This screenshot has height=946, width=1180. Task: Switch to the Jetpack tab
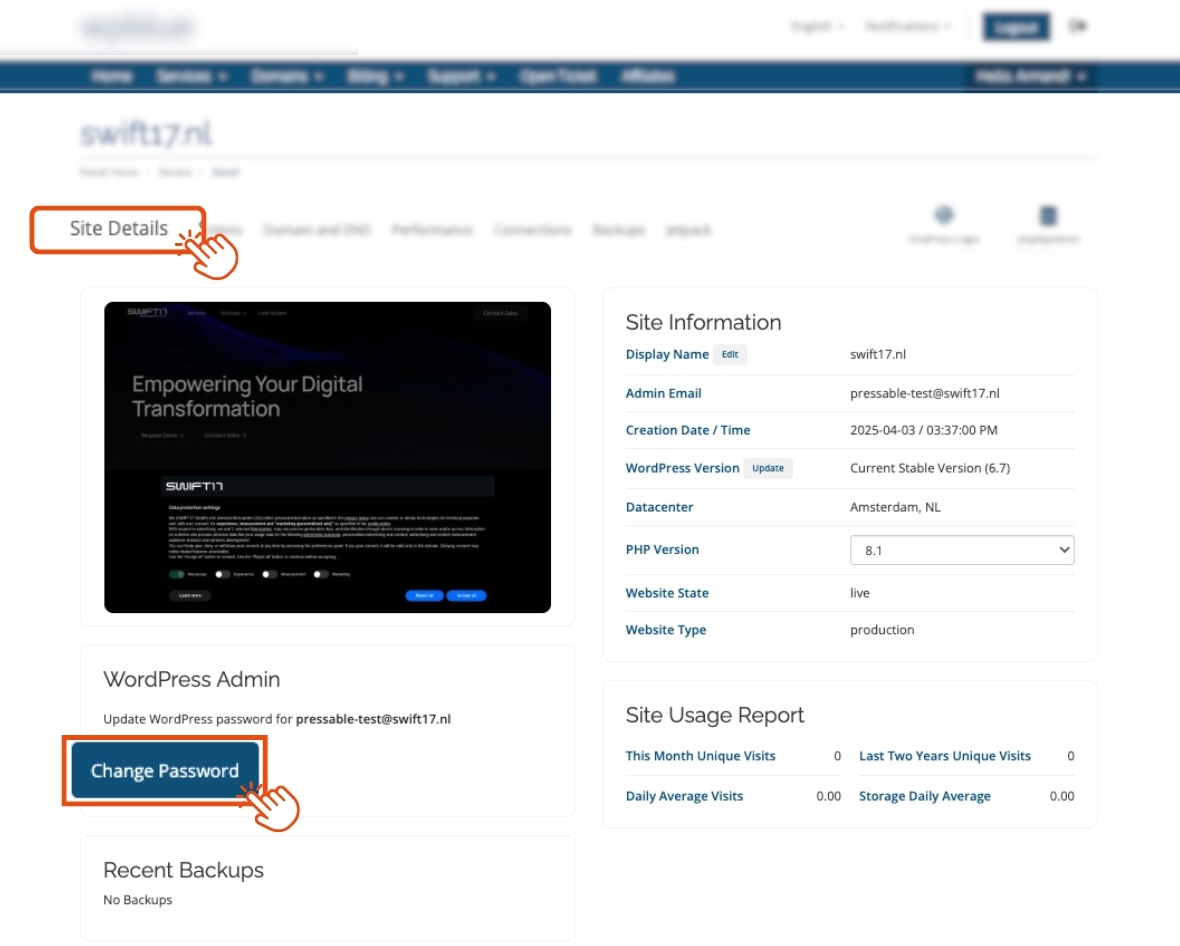pos(688,230)
